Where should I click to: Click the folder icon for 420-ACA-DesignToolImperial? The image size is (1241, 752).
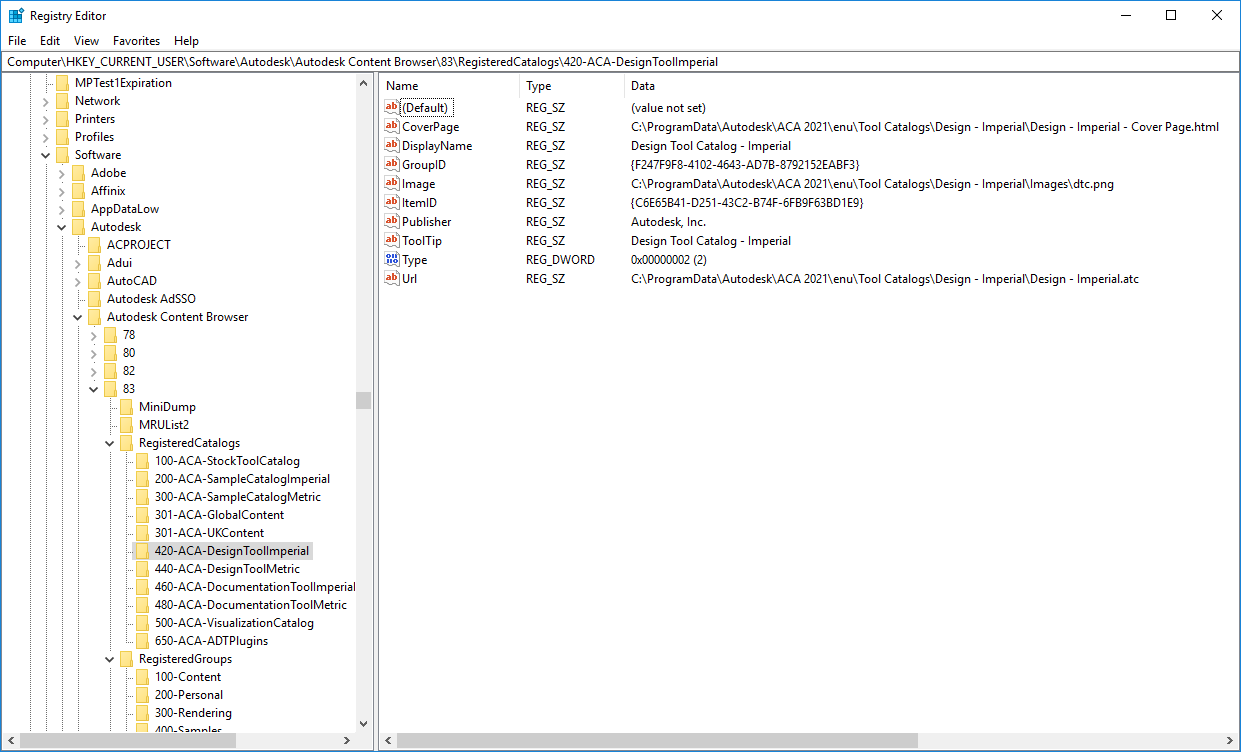coord(142,550)
